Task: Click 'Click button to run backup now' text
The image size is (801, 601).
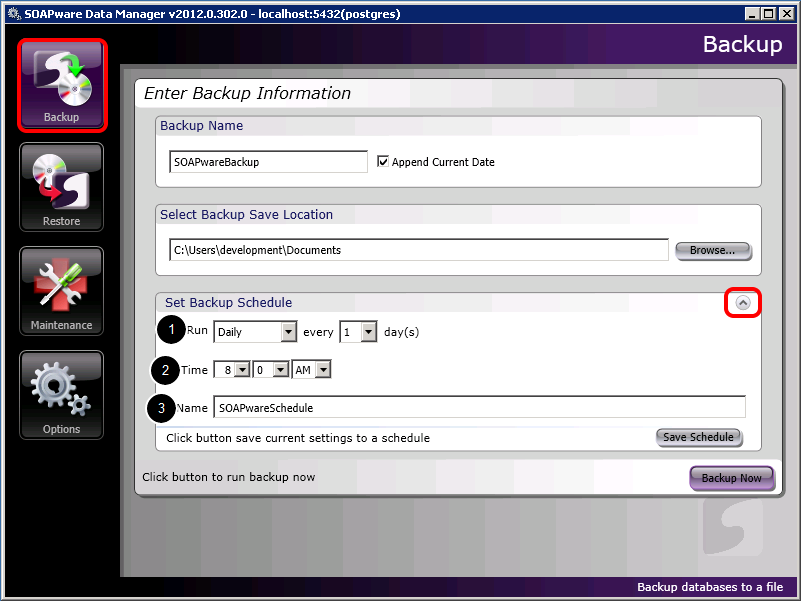Action: pyautogui.click(x=228, y=477)
